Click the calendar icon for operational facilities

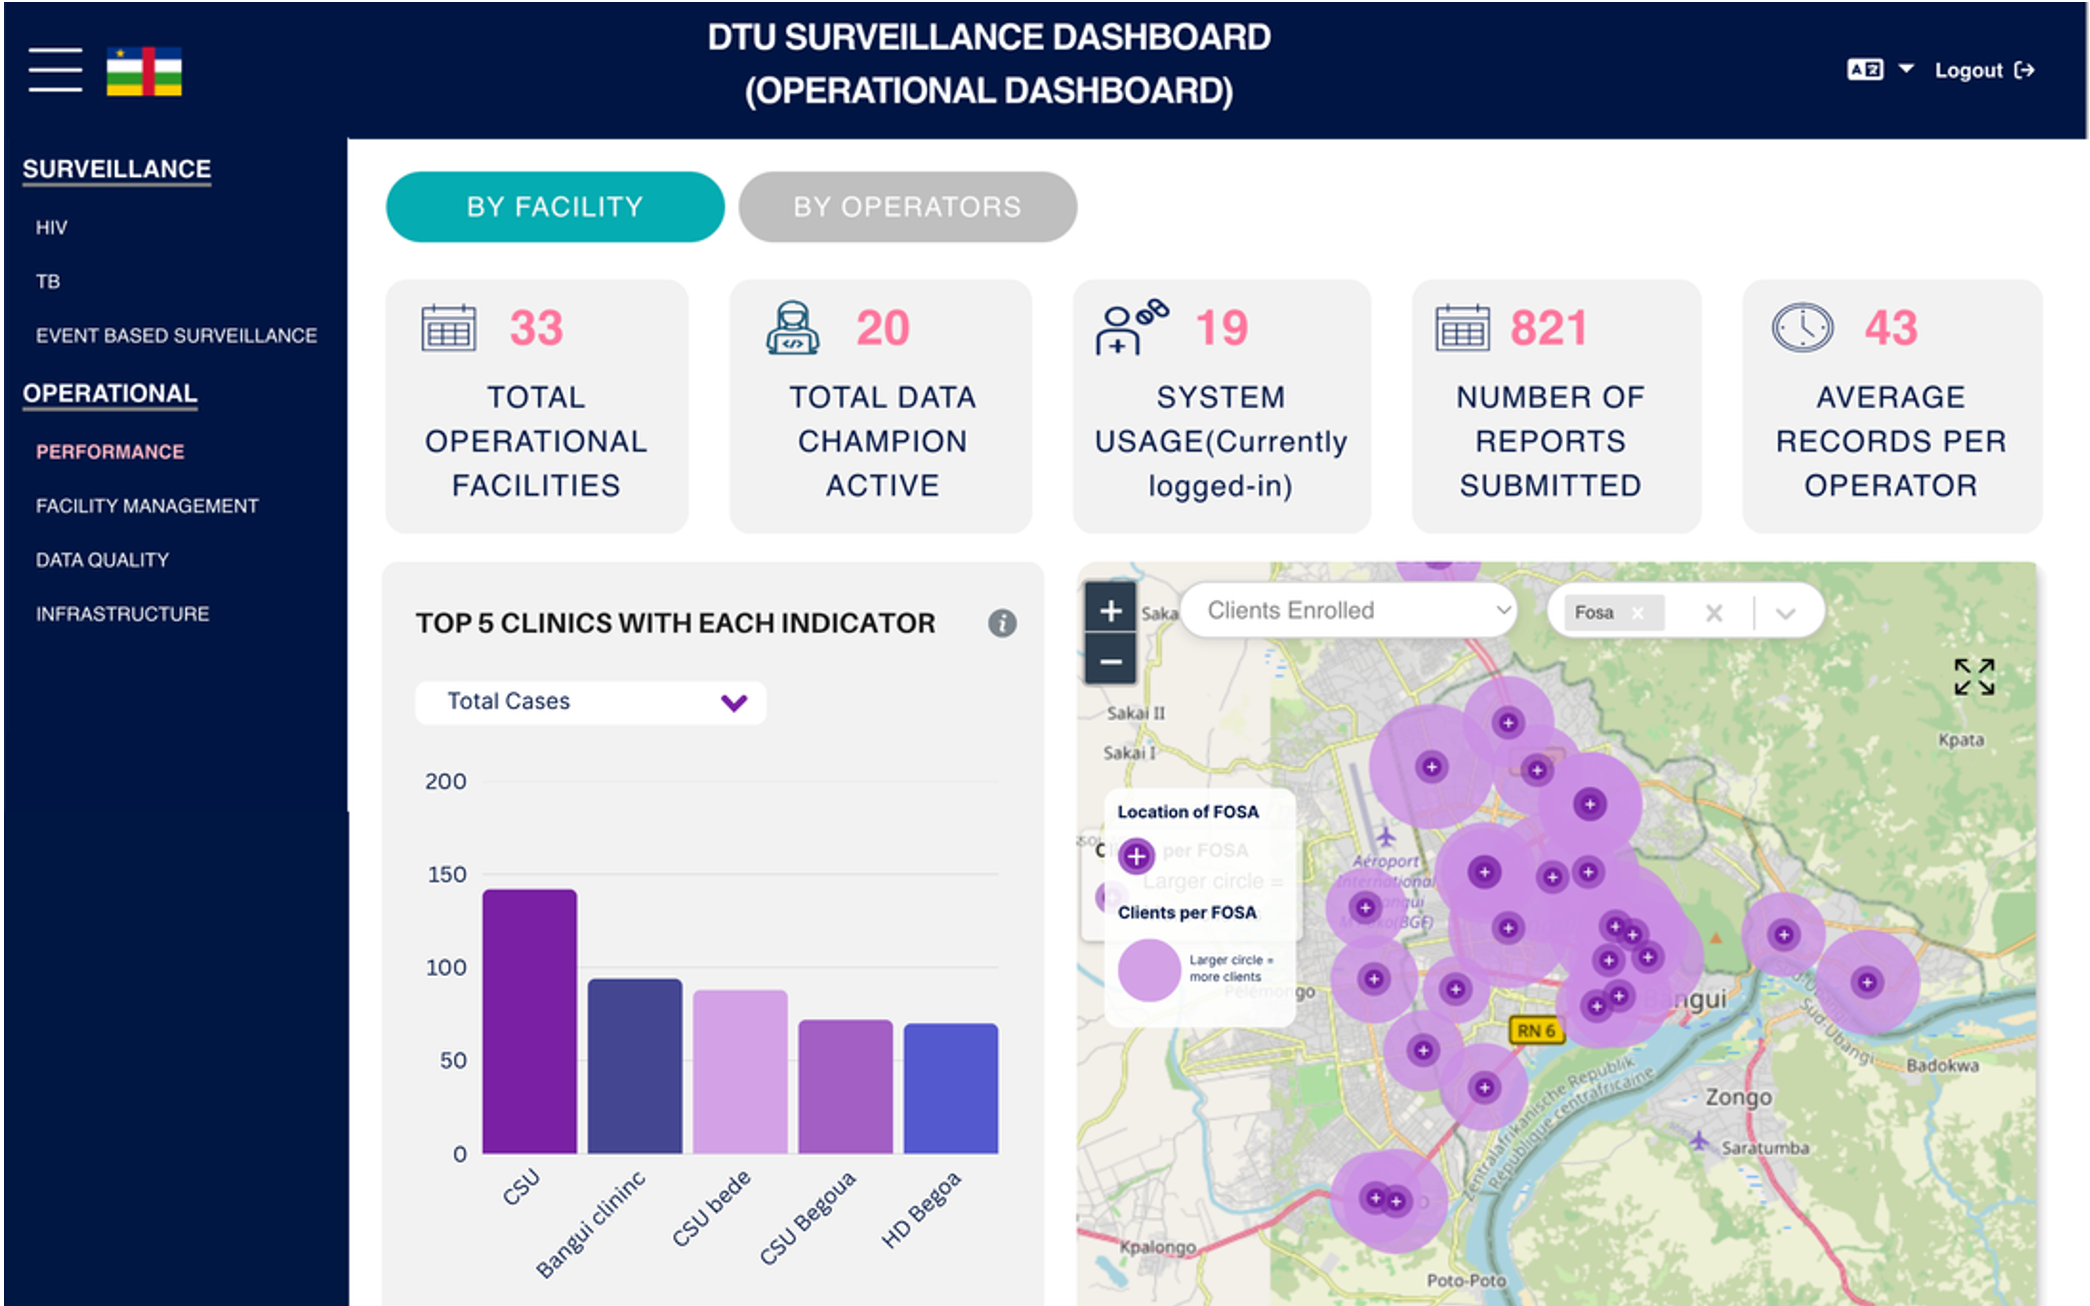pos(448,328)
